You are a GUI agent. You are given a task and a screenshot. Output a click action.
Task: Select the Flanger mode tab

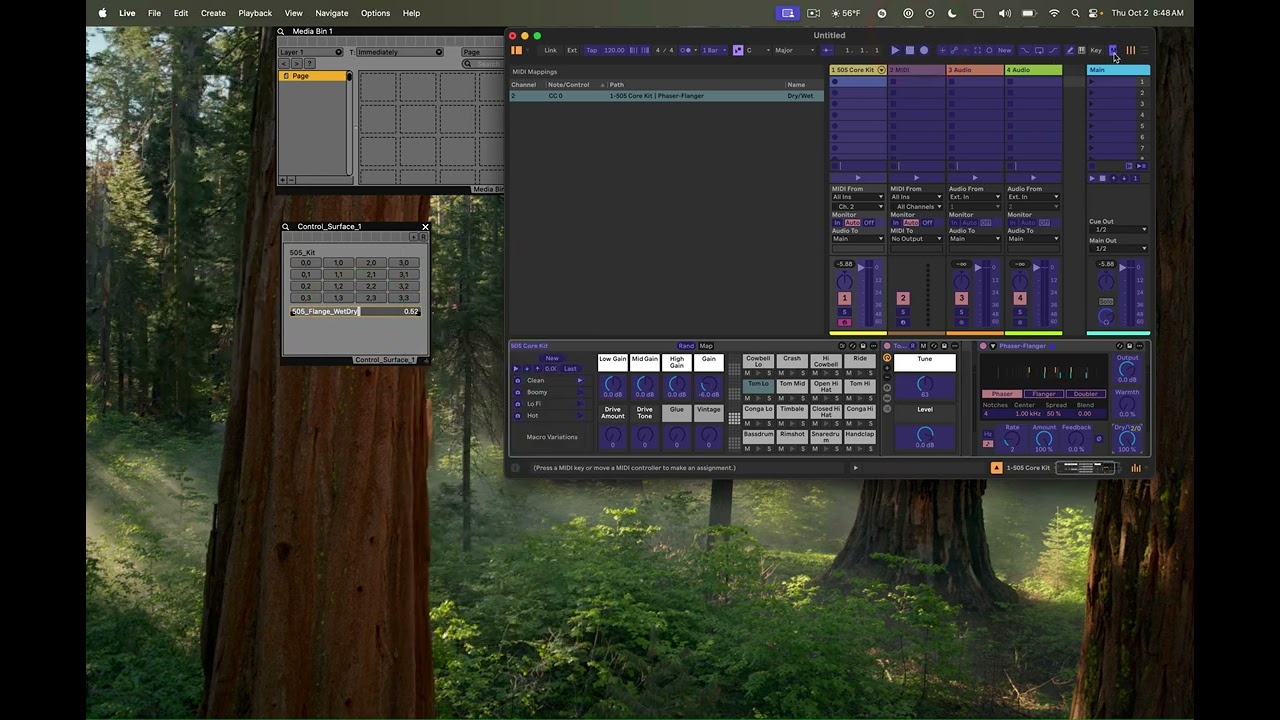pos(1044,394)
